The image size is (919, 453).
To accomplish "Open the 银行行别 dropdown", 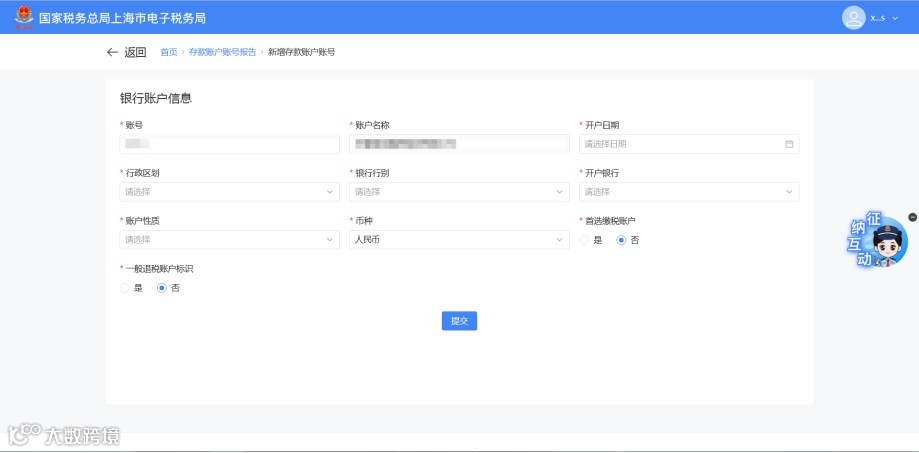I will click(x=460, y=192).
